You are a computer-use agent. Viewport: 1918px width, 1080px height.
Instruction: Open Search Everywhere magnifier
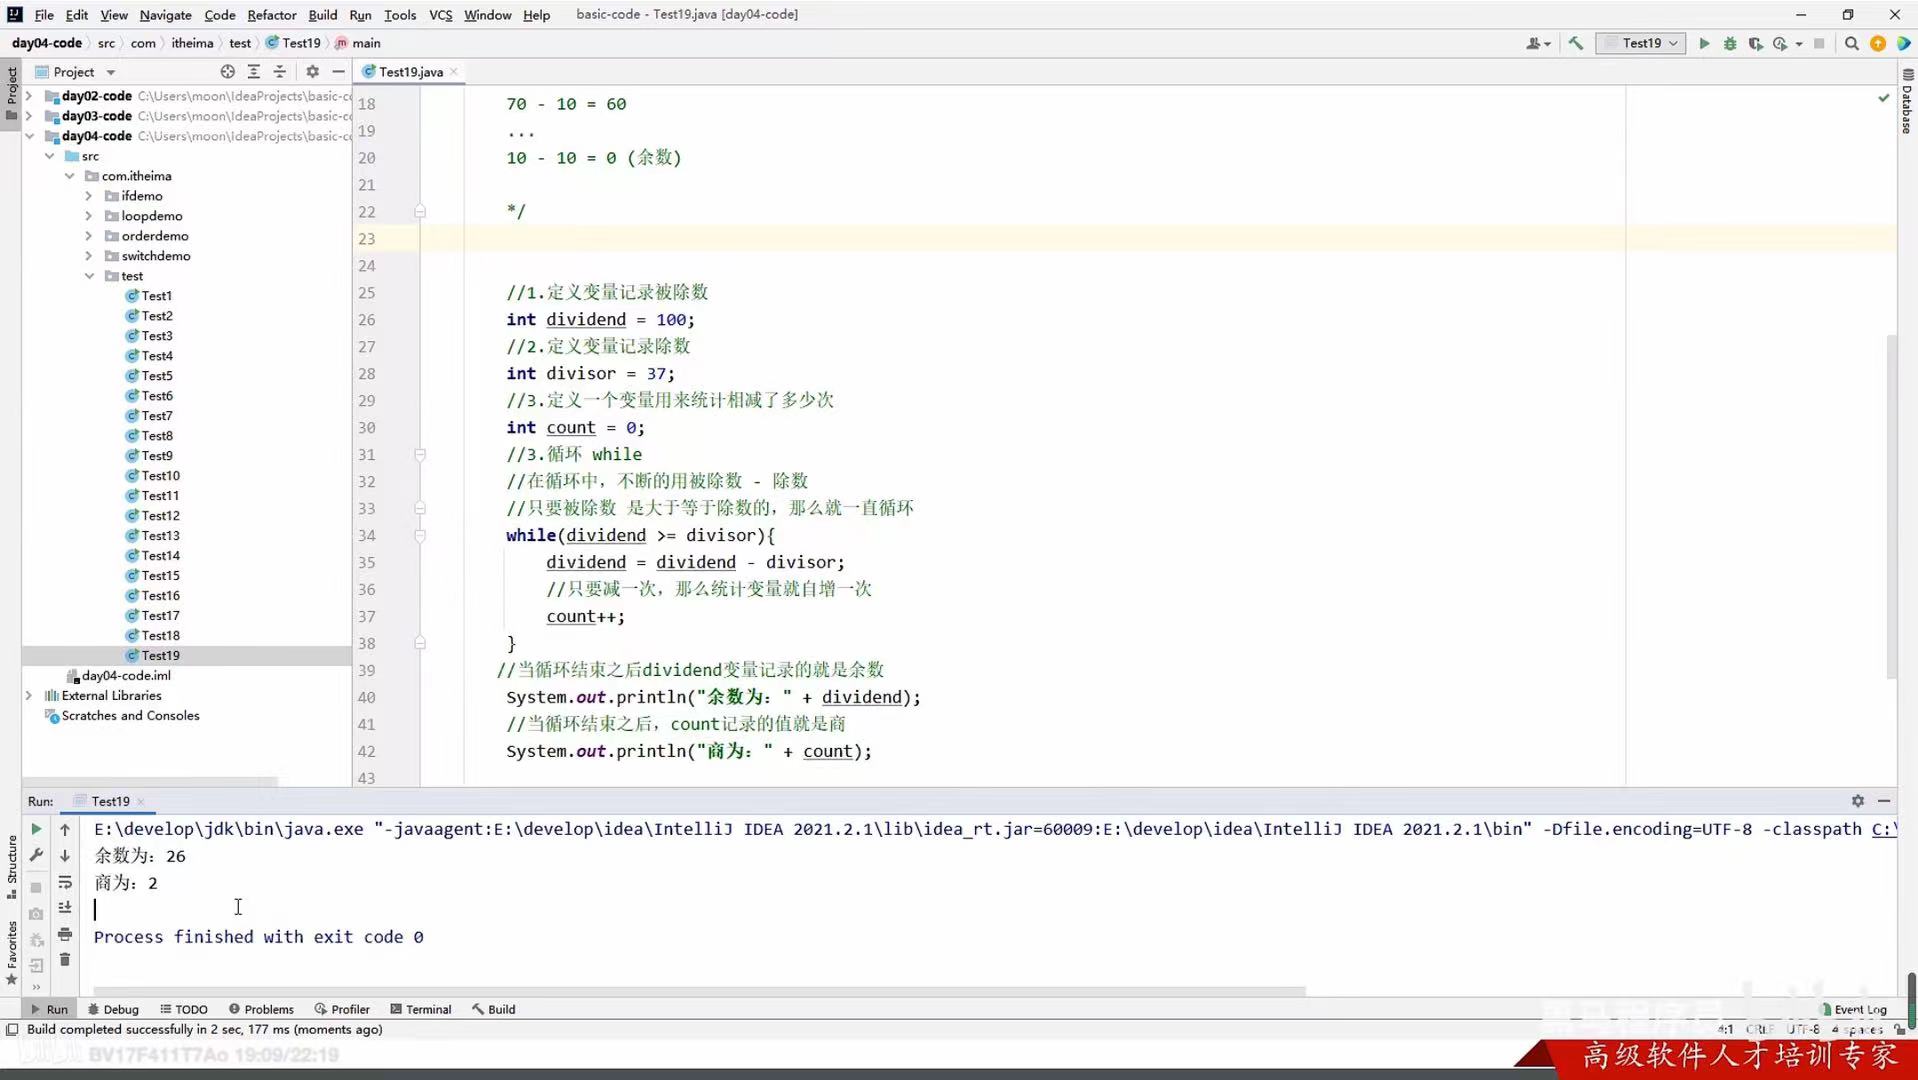pyautogui.click(x=1852, y=43)
